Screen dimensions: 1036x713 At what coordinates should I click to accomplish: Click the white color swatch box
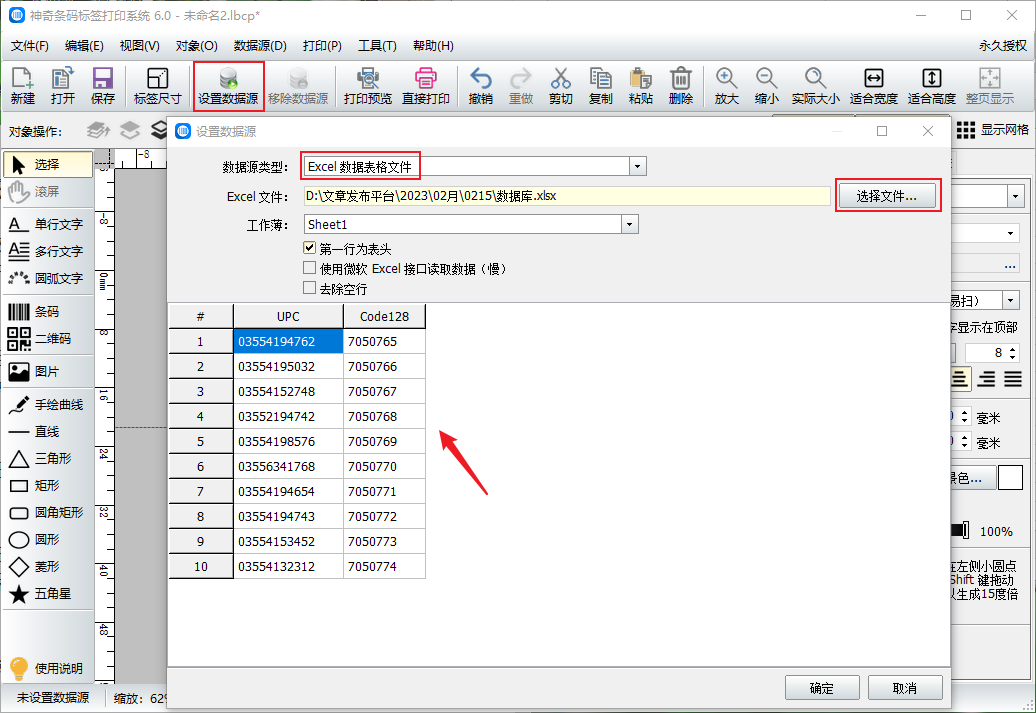pos(1010,478)
